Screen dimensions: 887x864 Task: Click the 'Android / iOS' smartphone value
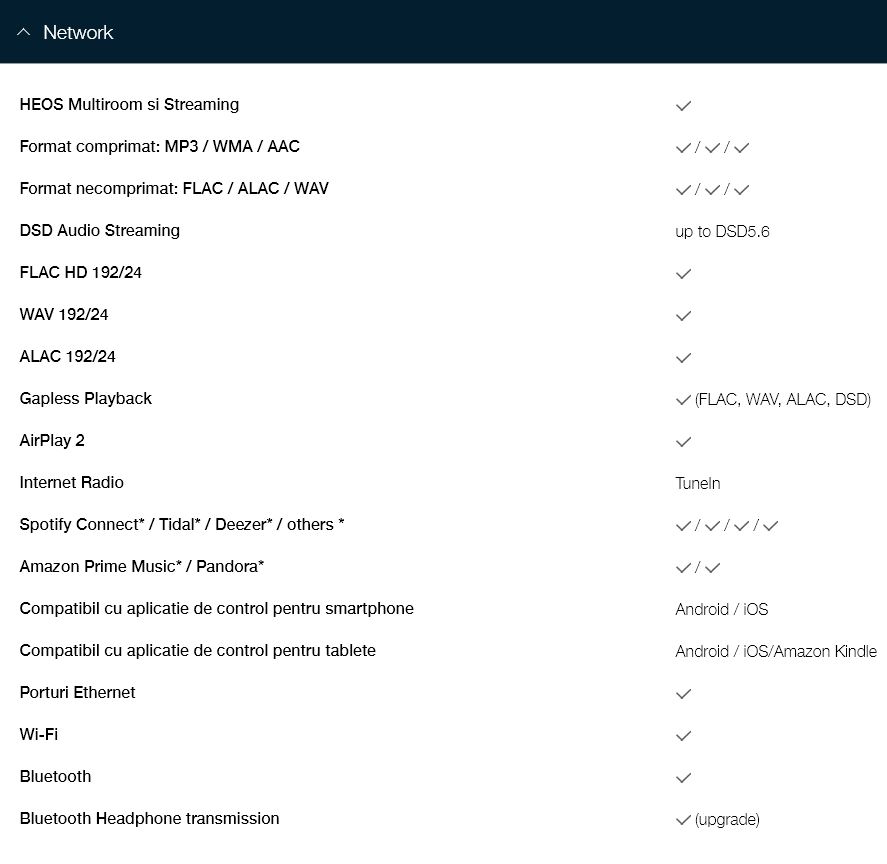pos(722,609)
